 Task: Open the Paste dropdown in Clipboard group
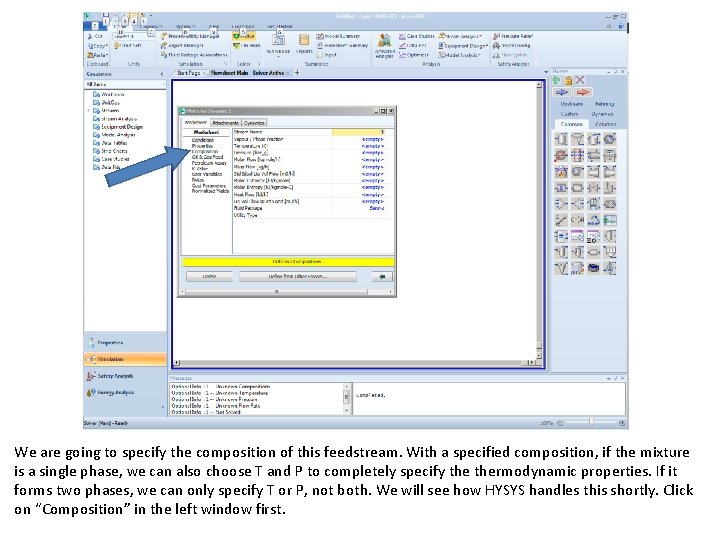tap(97, 55)
